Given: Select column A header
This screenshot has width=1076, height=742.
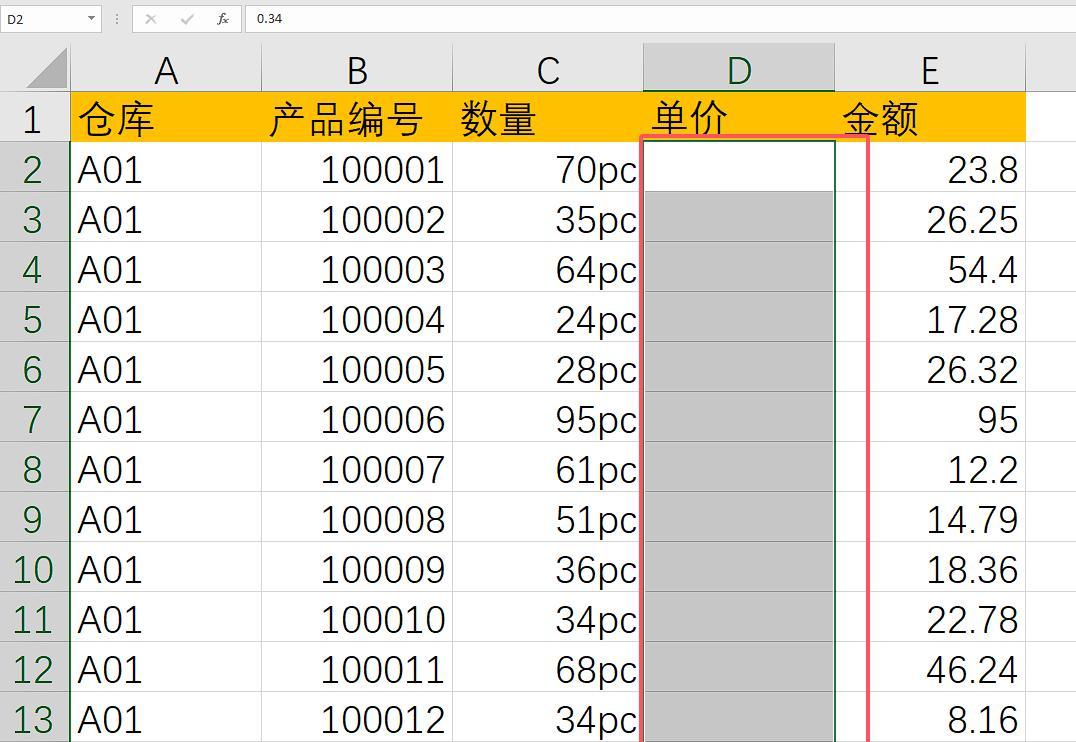Looking at the screenshot, I should coord(166,69).
